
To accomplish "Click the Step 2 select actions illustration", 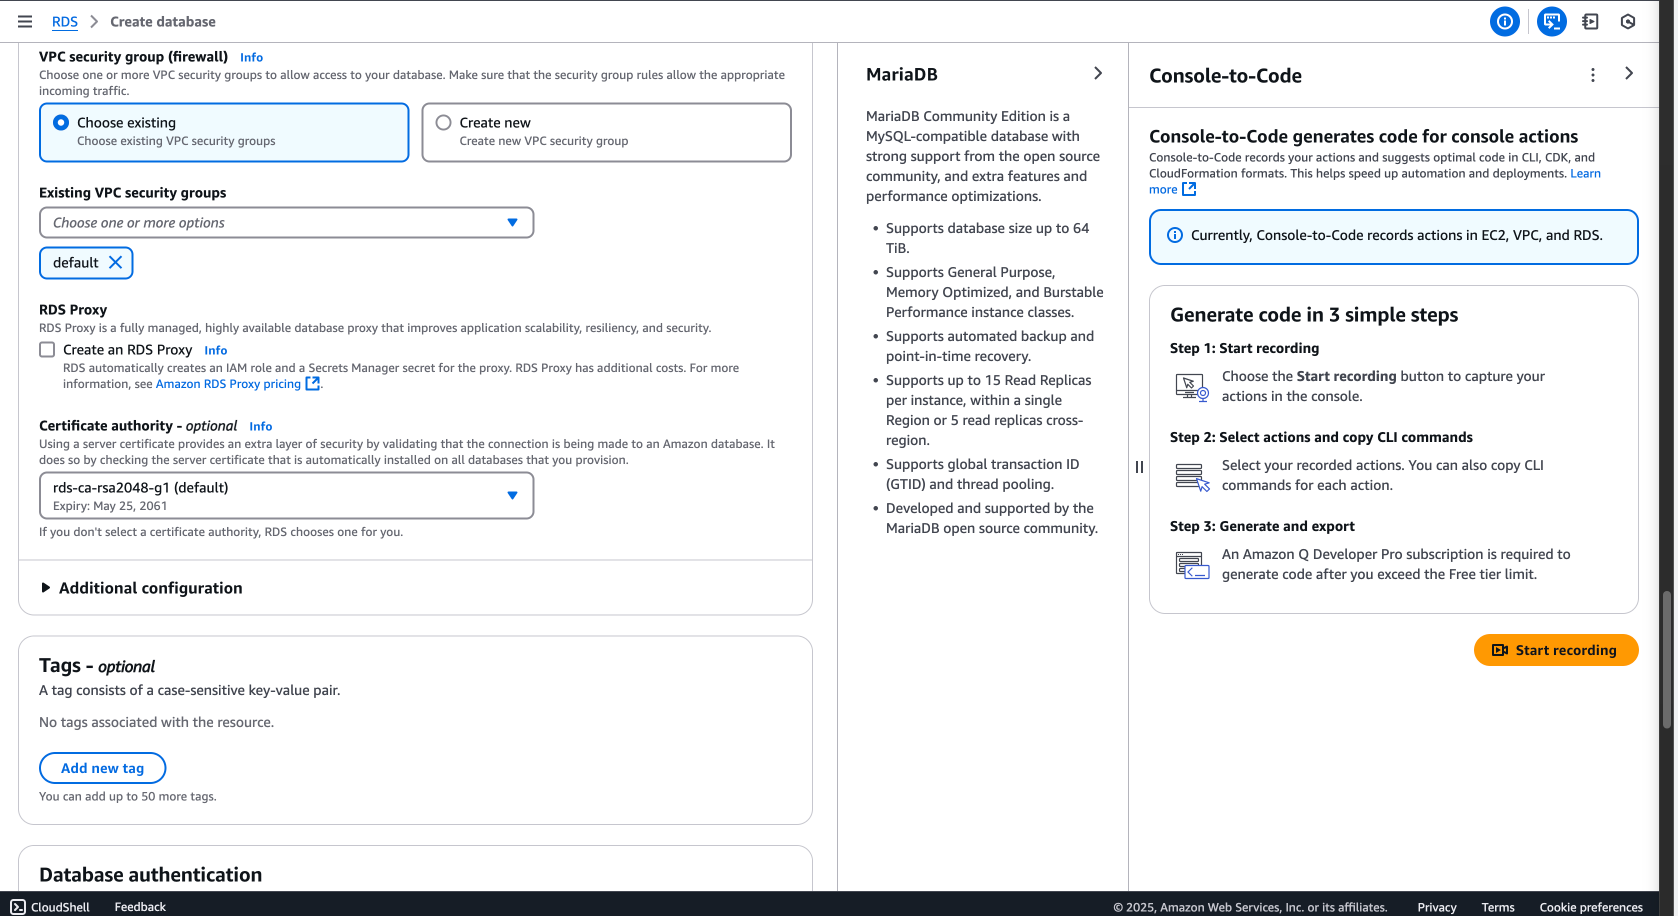I will coord(1192,477).
